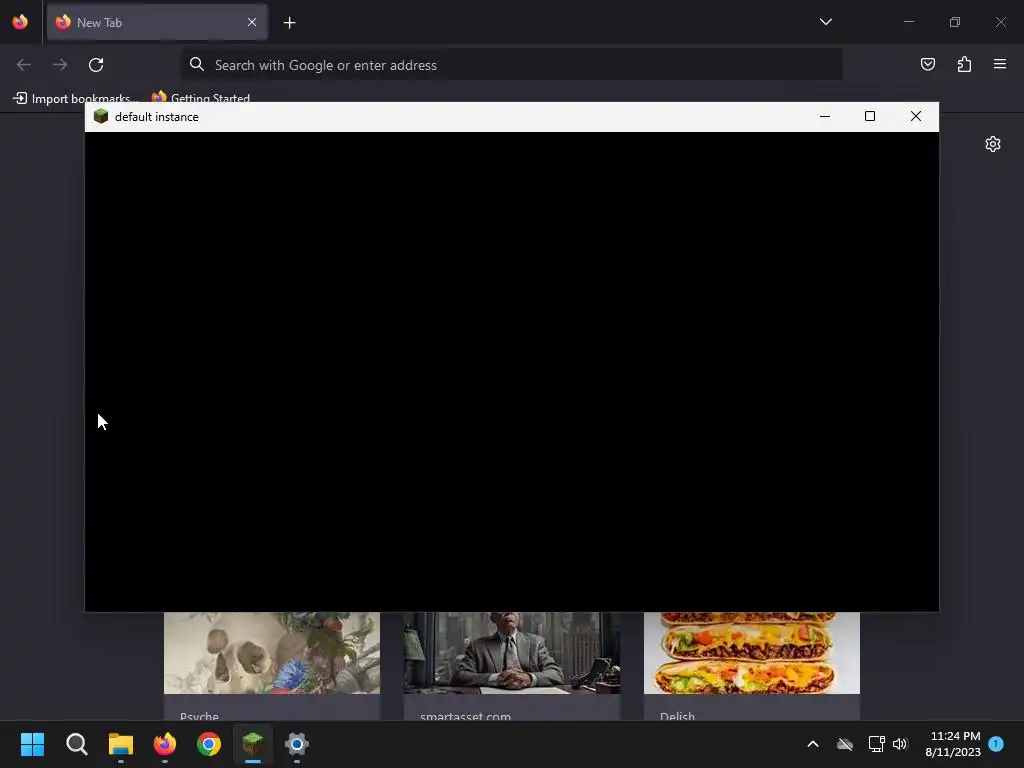
Task: Open the Windows Start menu
Action: pos(33,744)
